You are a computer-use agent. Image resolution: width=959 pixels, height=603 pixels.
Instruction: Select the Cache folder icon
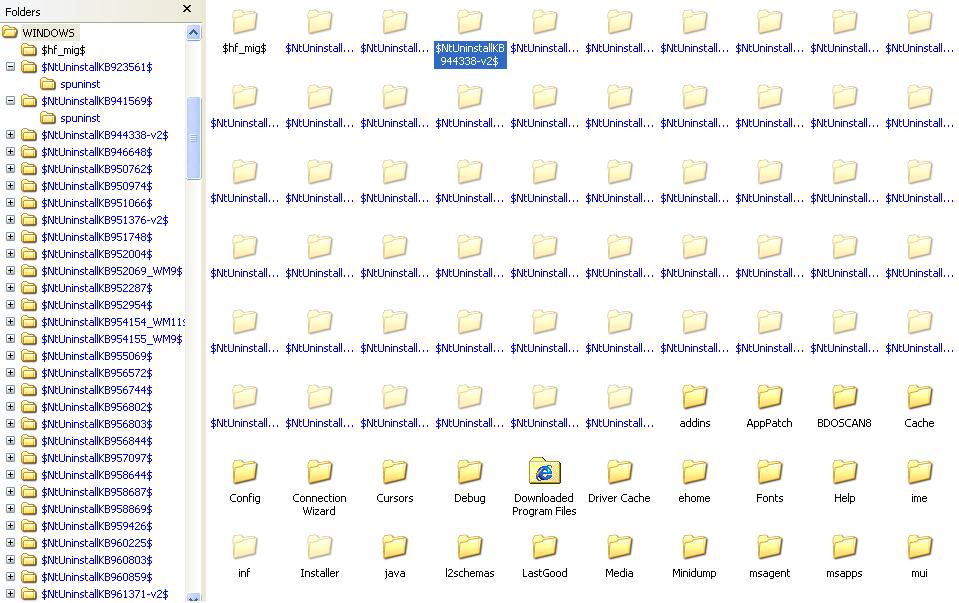[x=919, y=397]
